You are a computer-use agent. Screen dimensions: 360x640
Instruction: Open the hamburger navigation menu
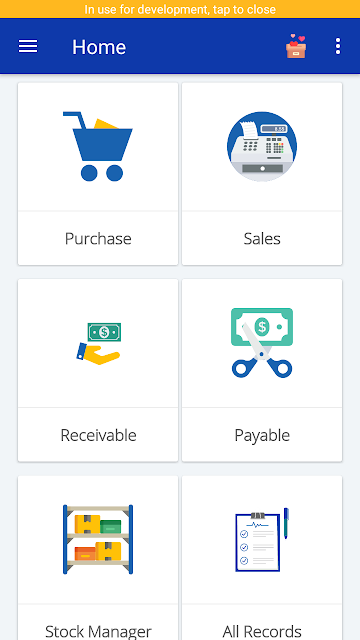pyautogui.click(x=28, y=47)
